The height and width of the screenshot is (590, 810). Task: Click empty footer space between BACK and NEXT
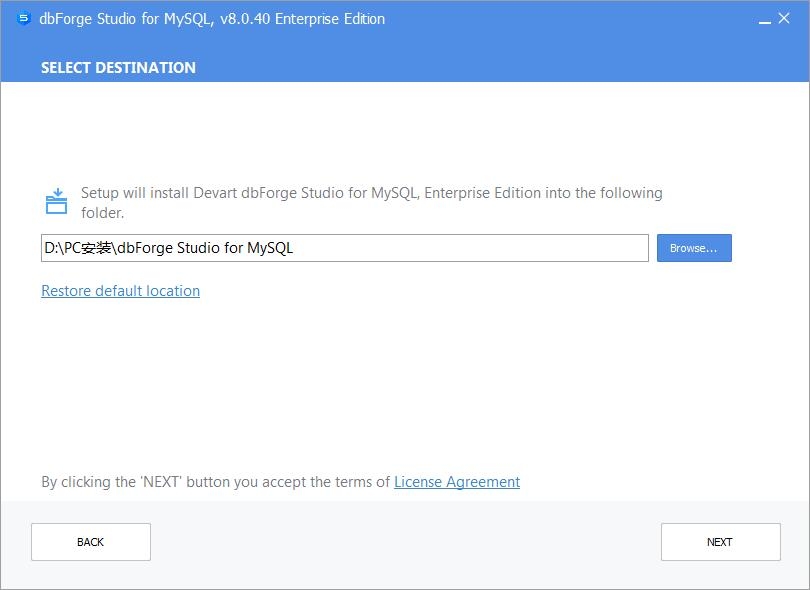pos(405,542)
